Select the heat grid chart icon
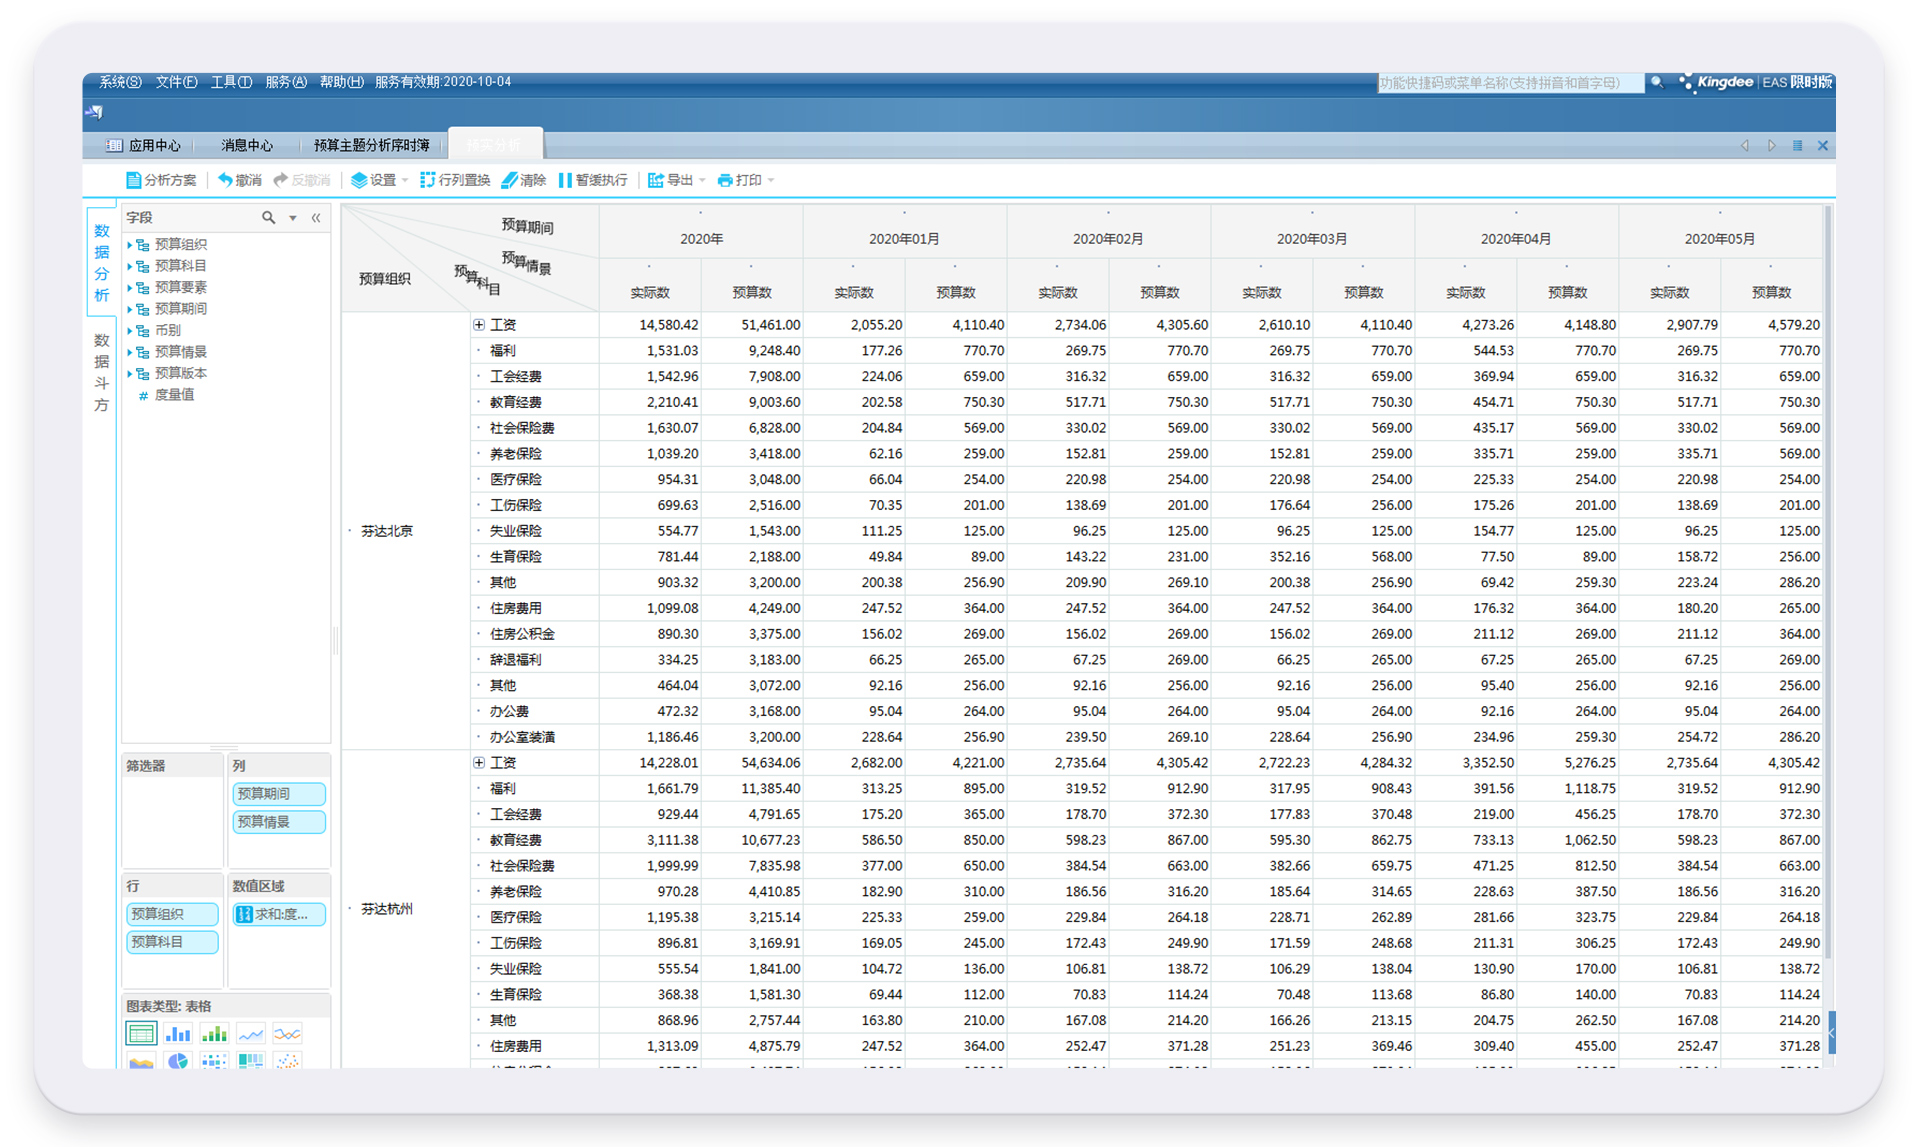The image size is (1918, 1147). coord(214,1061)
